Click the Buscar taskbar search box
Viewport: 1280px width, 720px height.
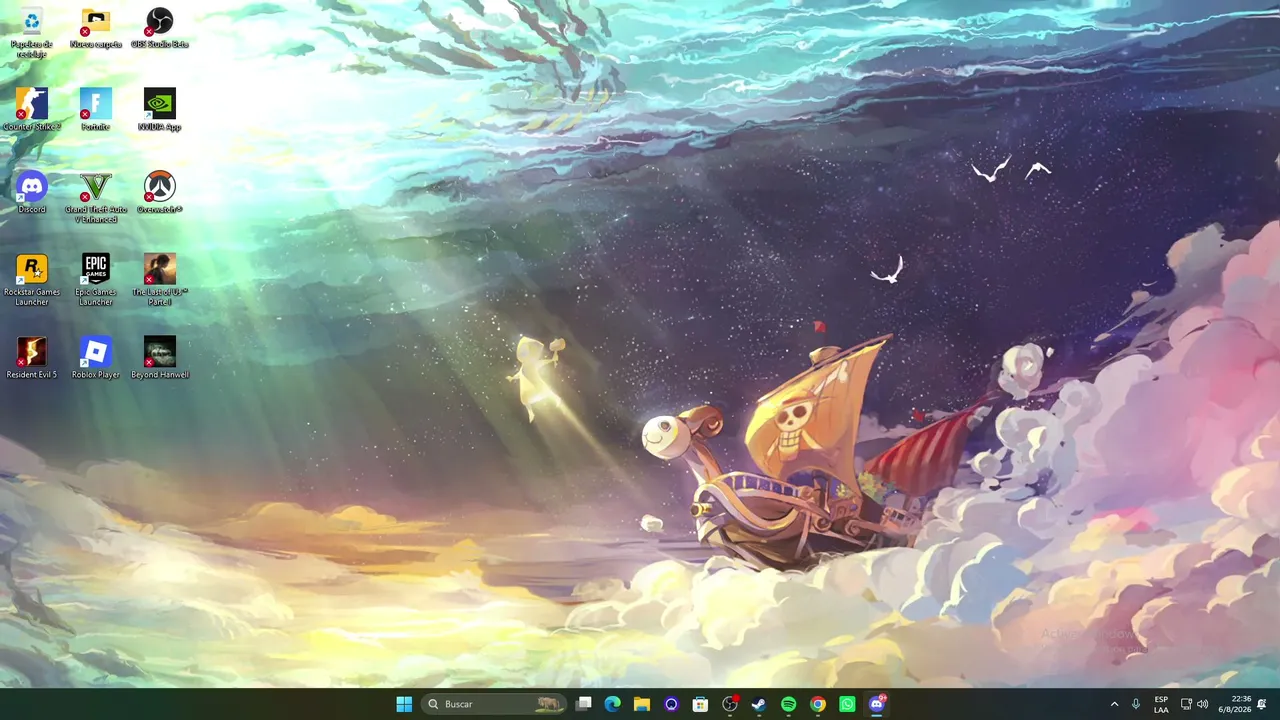point(494,704)
